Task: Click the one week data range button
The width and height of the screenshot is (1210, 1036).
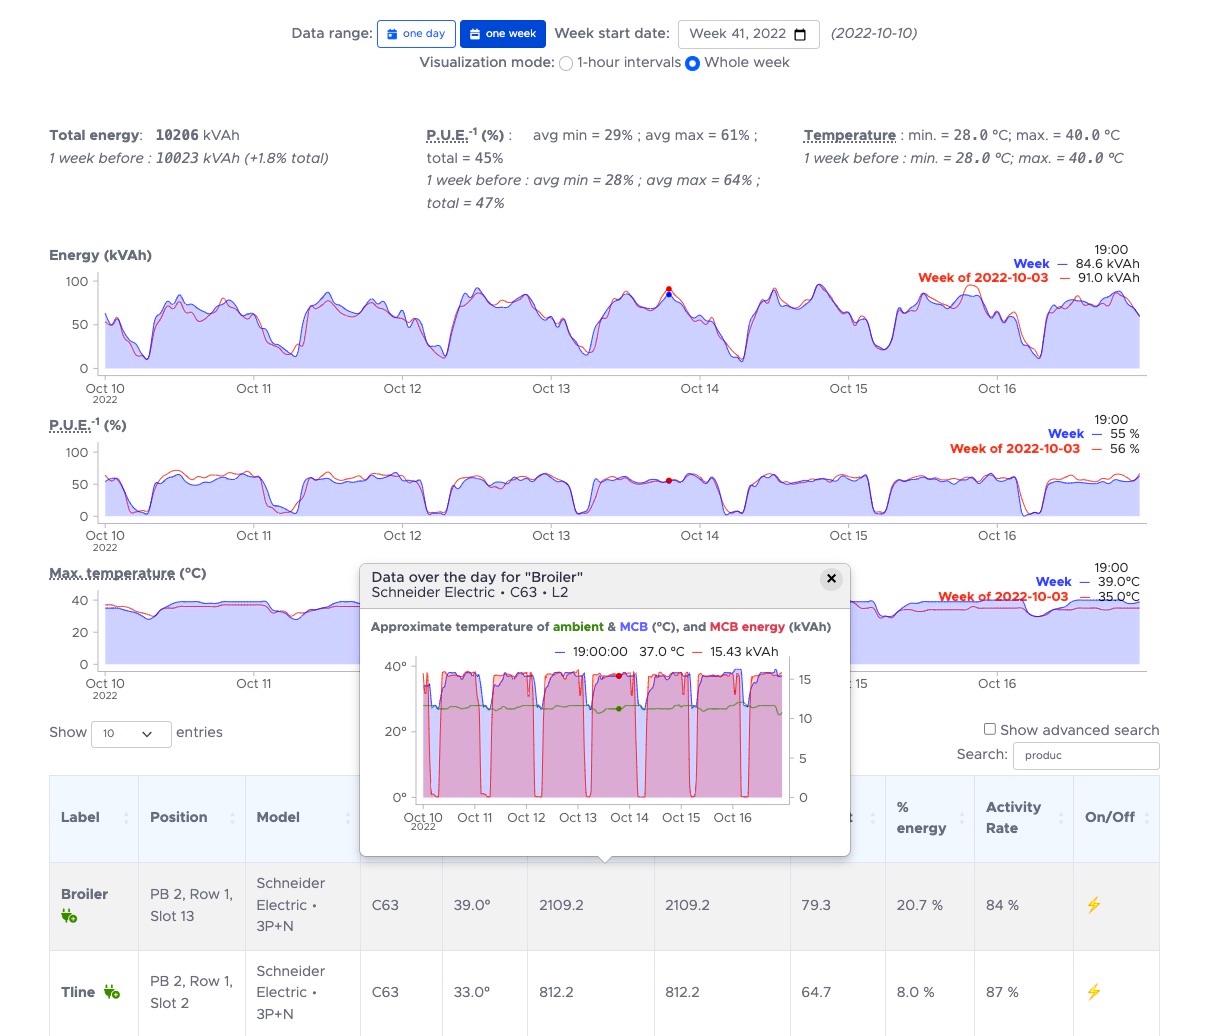Action: (x=503, y=34)
